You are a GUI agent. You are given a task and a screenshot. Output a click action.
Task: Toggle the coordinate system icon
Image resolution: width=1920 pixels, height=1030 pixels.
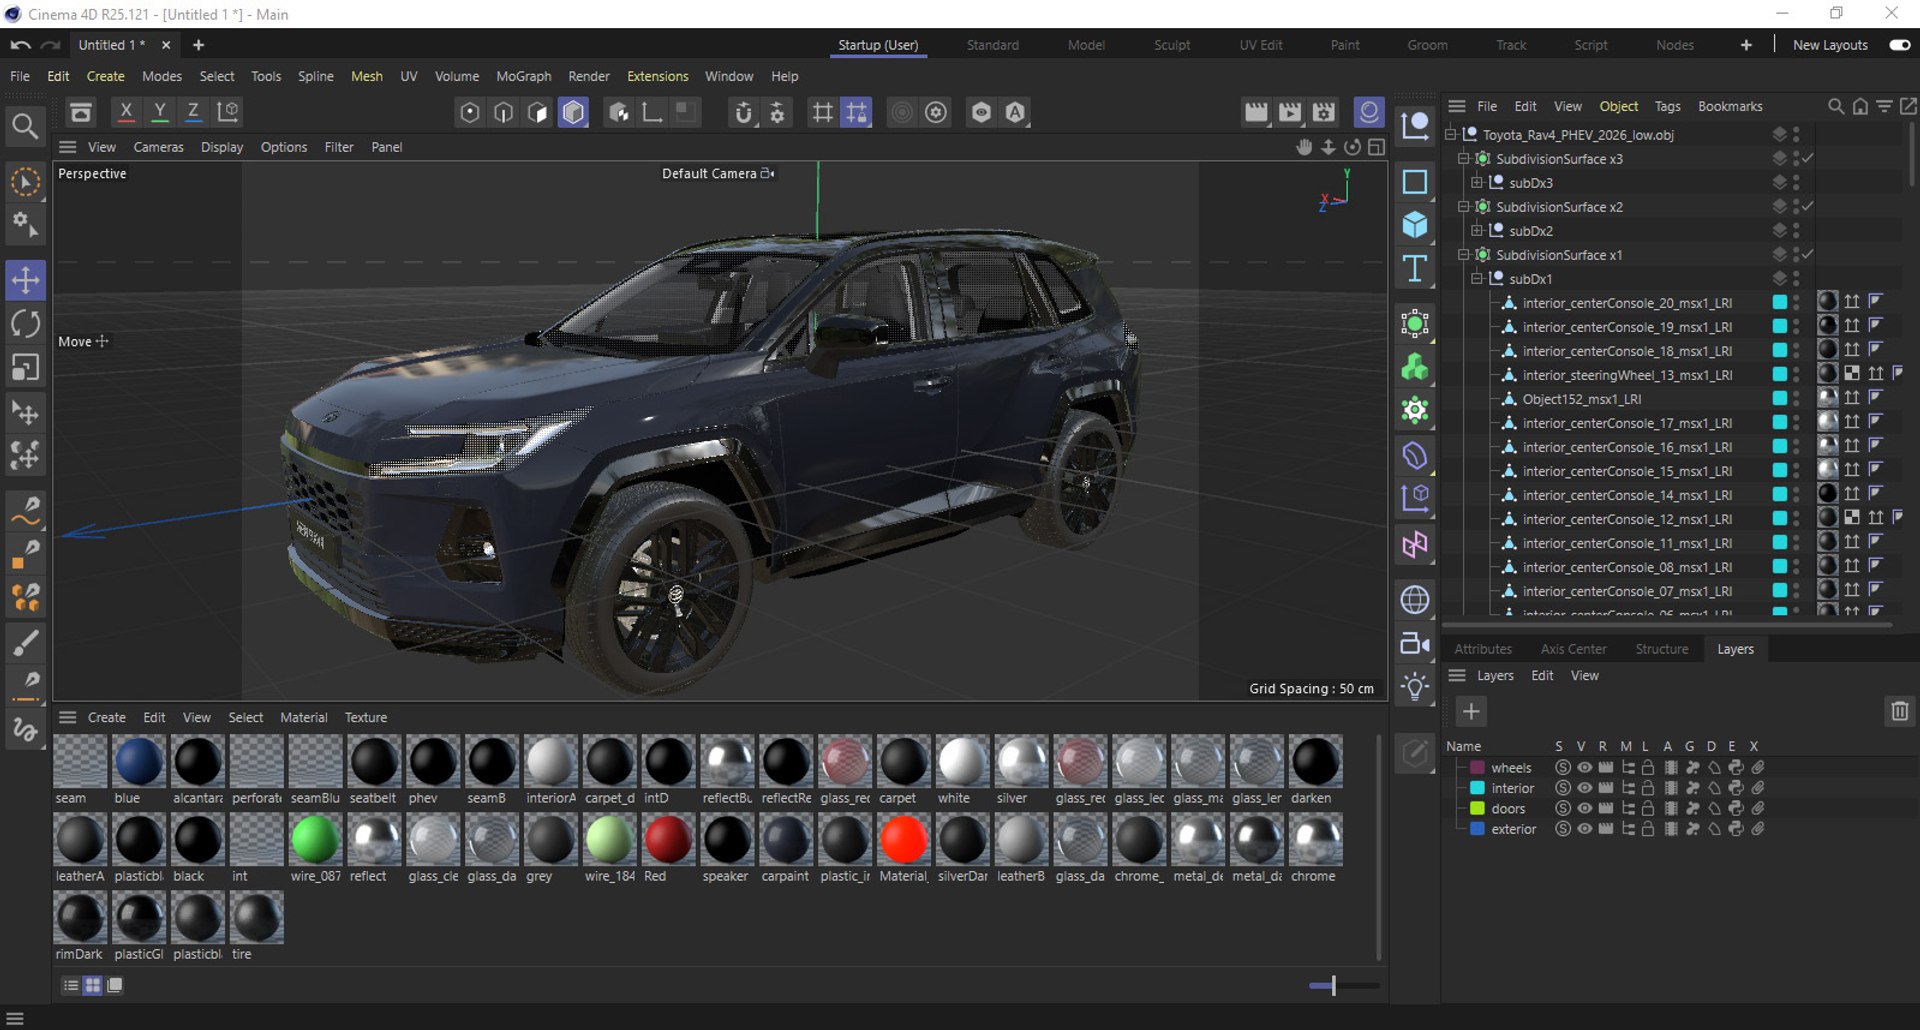[228, 112]
